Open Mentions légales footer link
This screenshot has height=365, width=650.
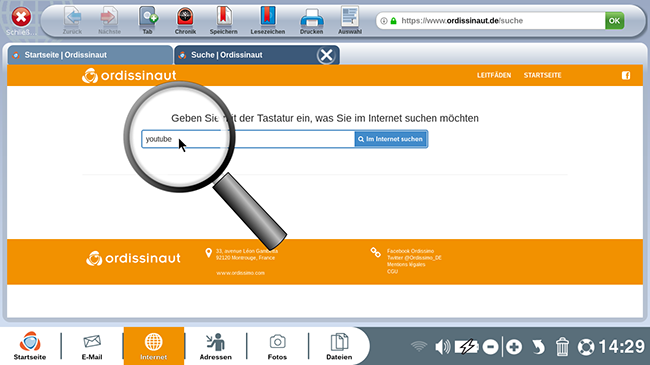406,264
